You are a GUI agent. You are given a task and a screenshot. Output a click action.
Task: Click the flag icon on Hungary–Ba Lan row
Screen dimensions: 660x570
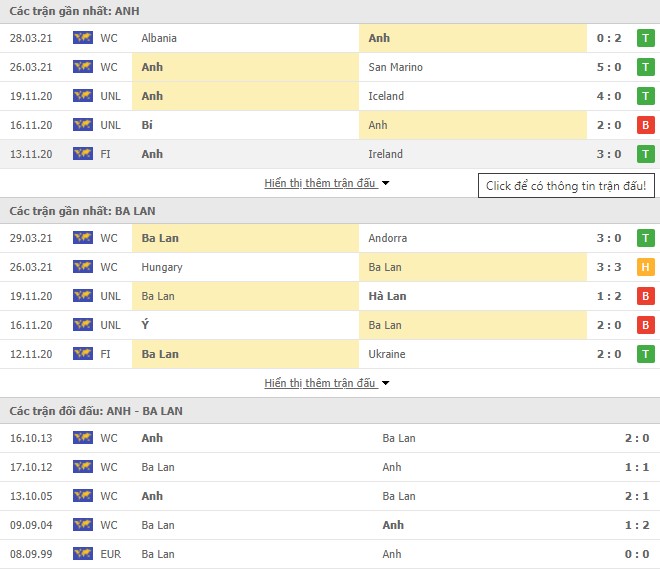(82, 267)
